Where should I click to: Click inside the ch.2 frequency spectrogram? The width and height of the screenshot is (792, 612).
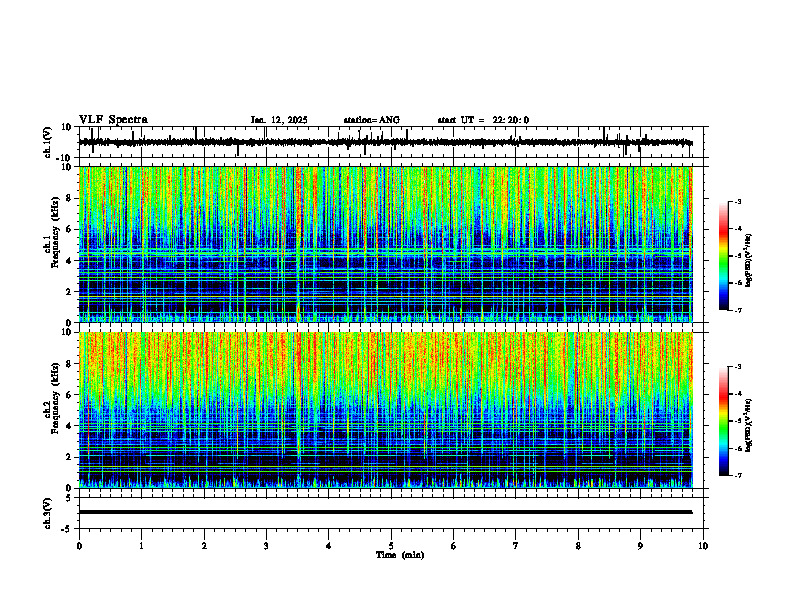pyautogui.click(x=385, y=410)
